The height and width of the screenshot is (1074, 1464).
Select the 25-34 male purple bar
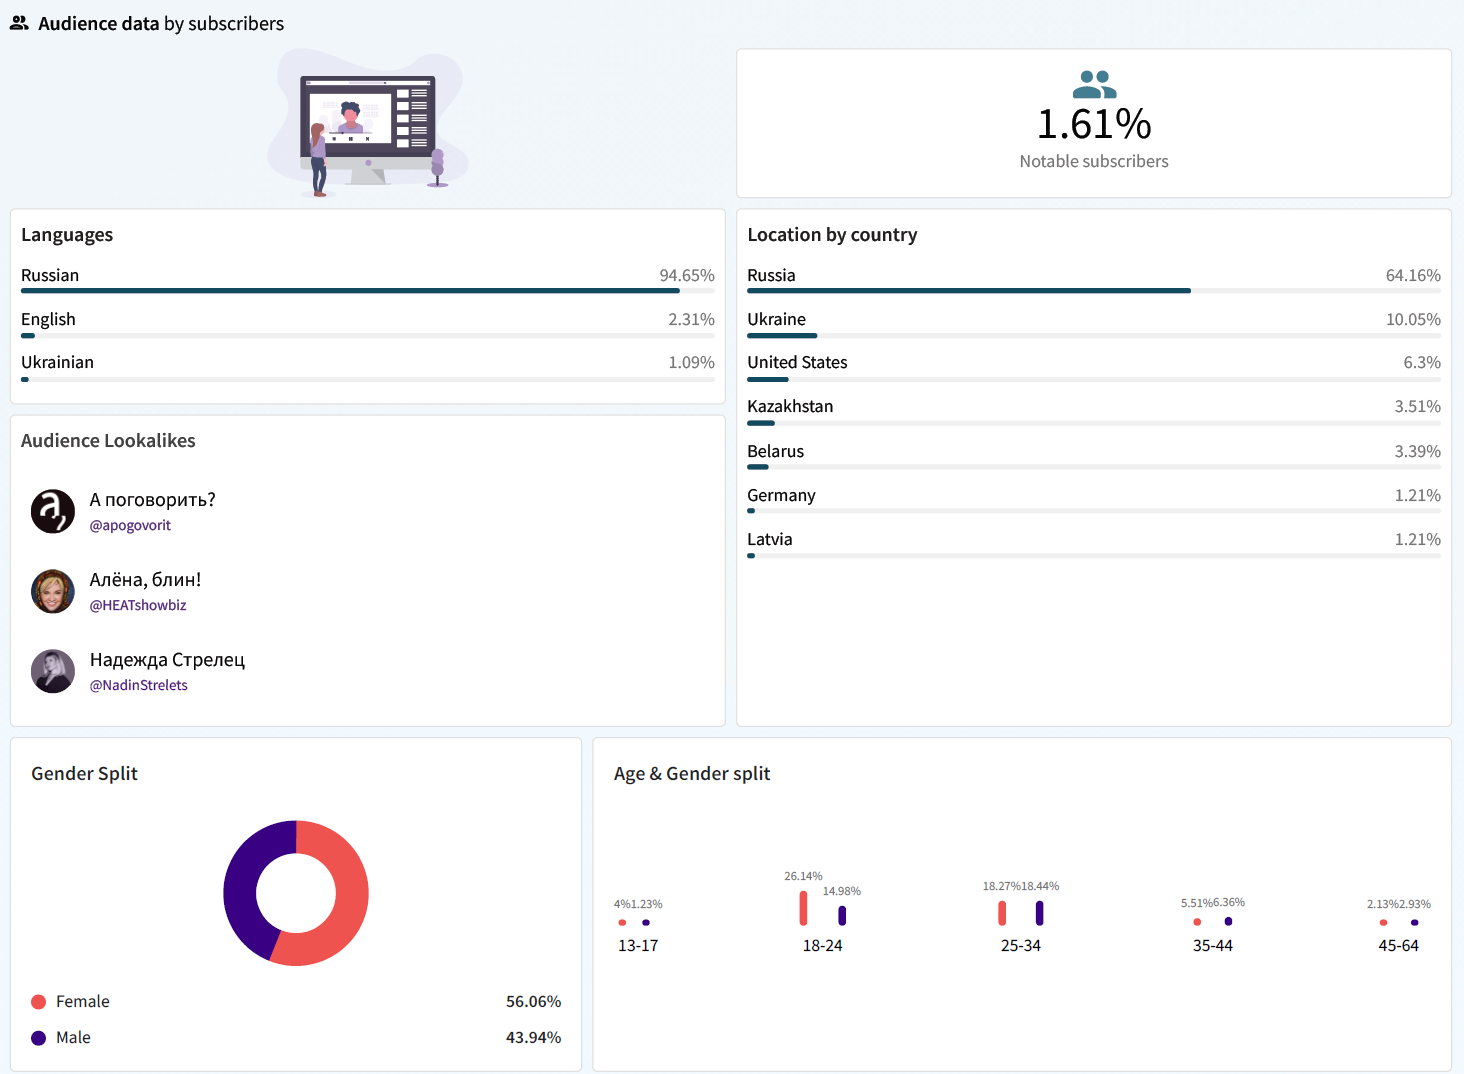pyautogui.click(x=1040, y=913)
